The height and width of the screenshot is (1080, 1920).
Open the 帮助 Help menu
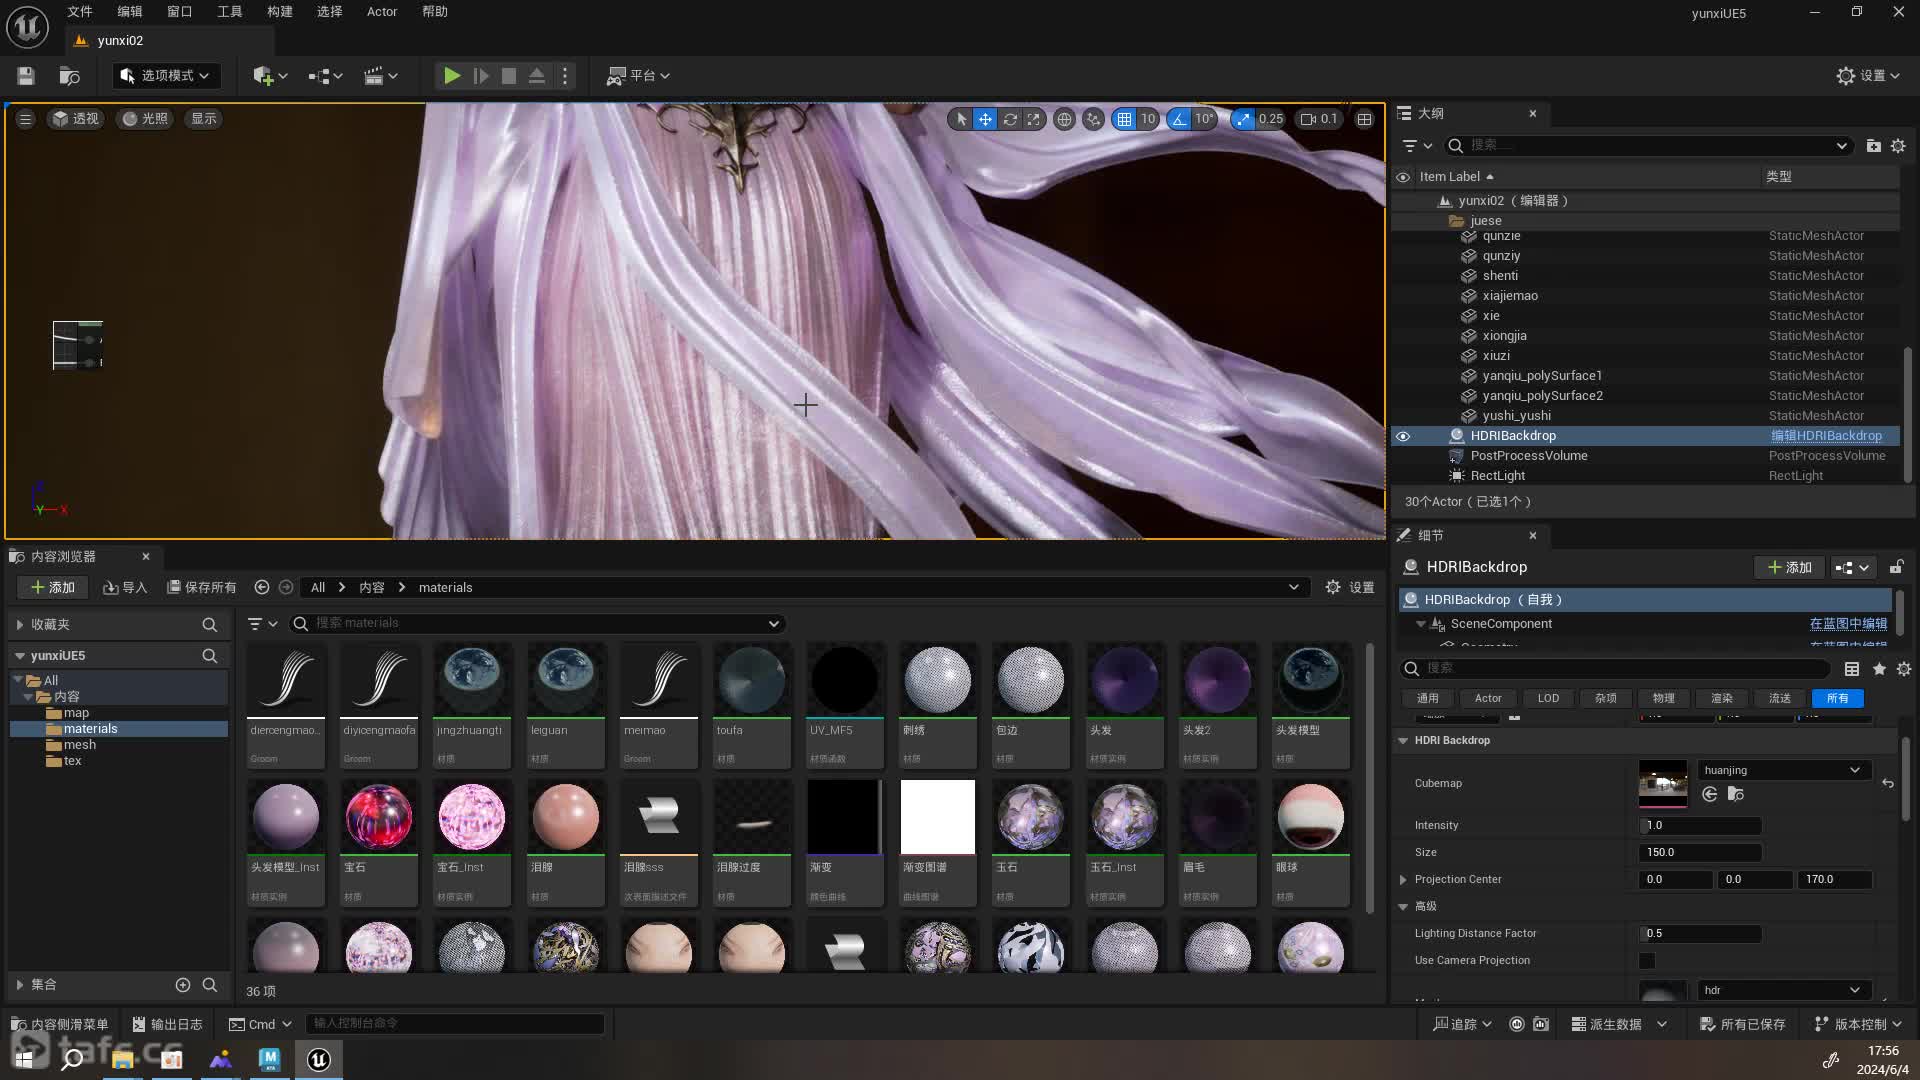(x=435, y=12)
